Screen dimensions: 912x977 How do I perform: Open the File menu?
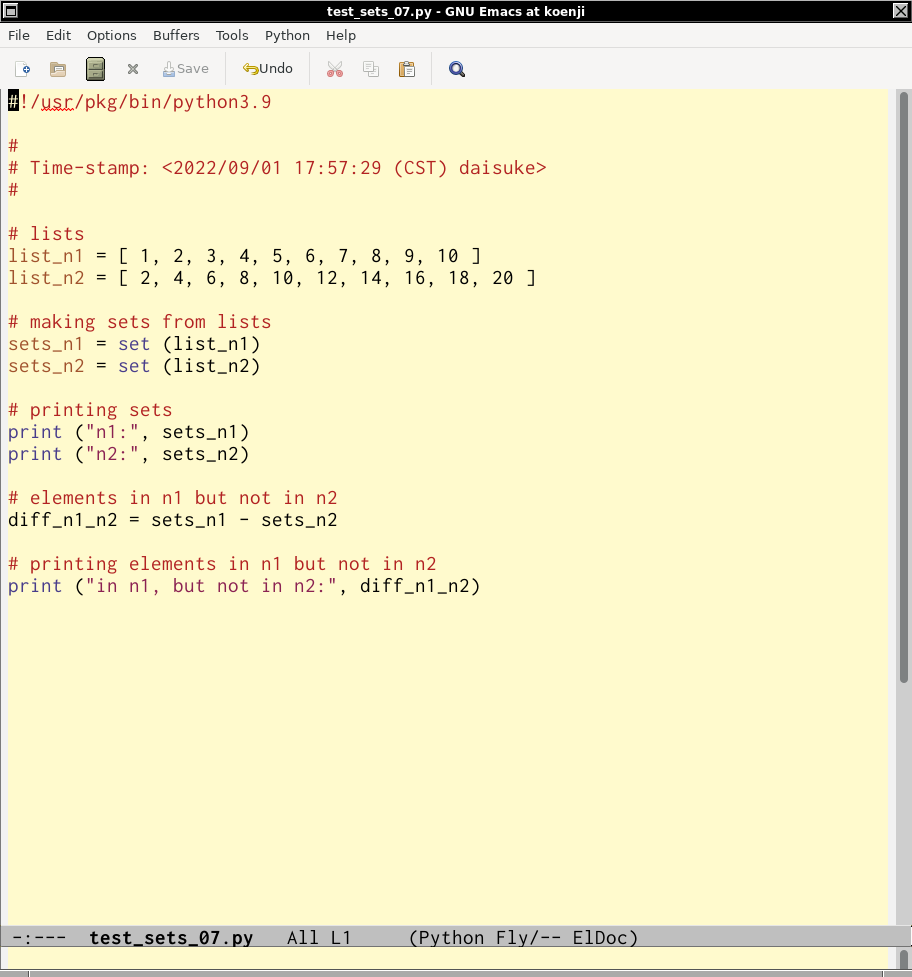pyautogui.click(x=19, y=35)
